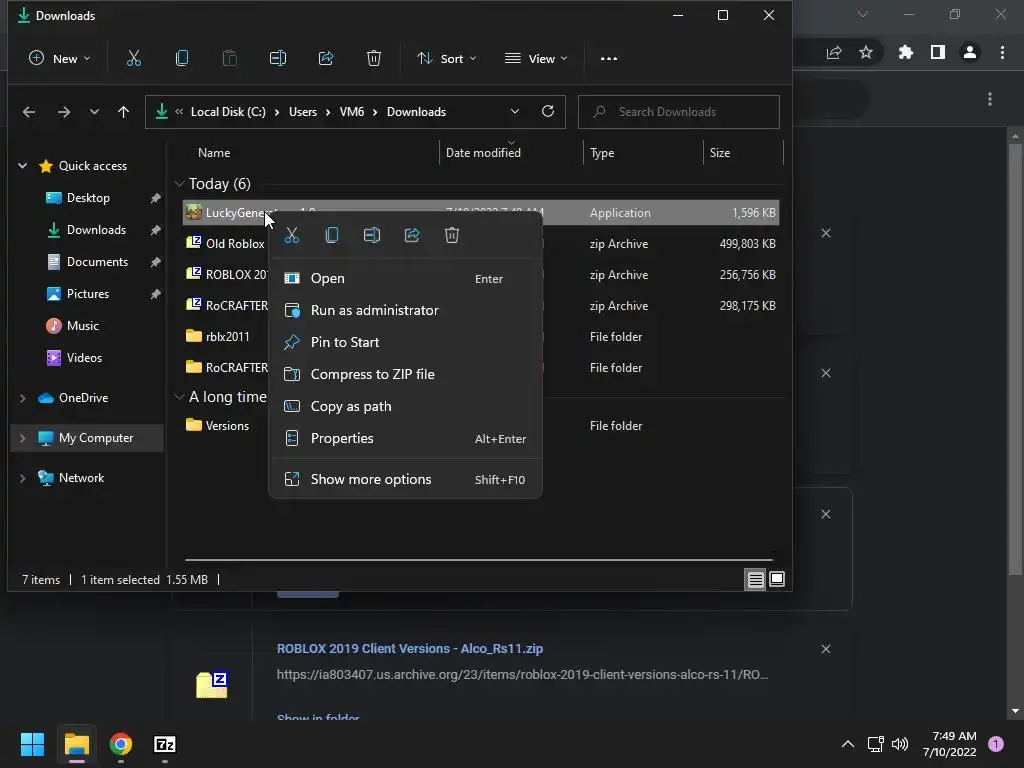Sort by Date modified column header
The image size is (1024, 768).
[483, 153]
